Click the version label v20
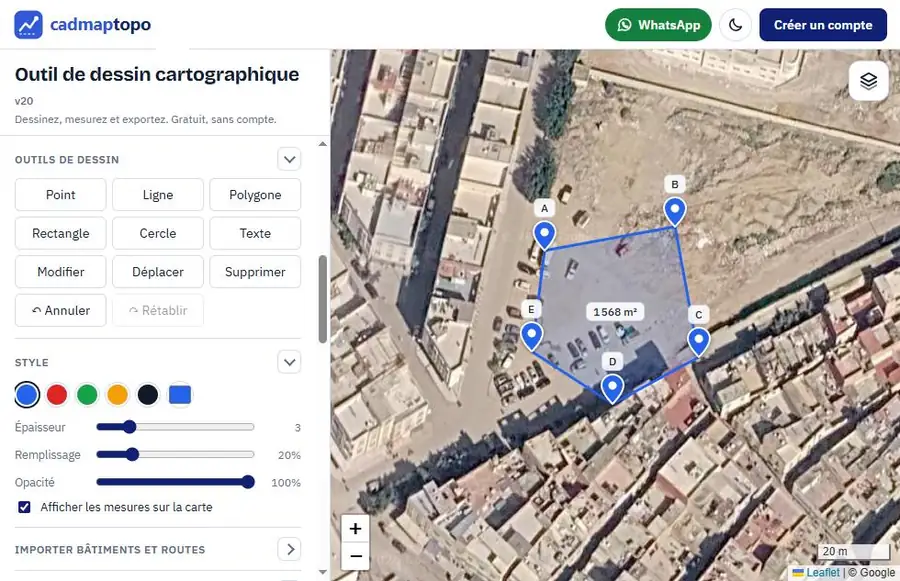 pos(24,101)
